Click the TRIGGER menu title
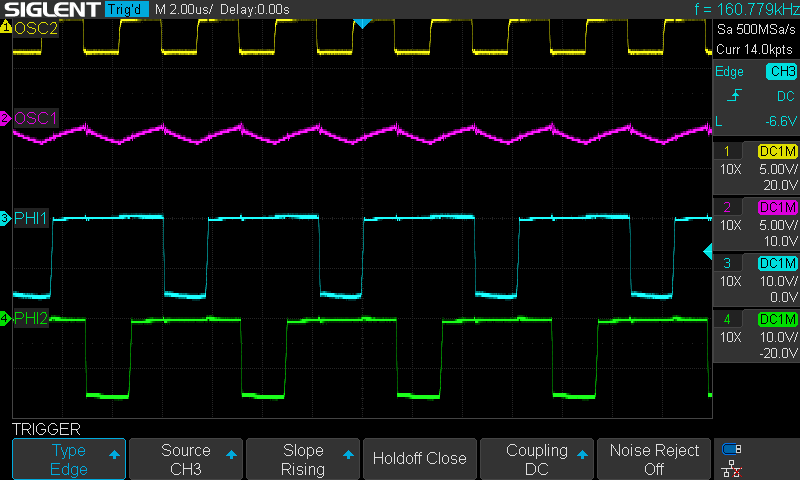This screenshot has height=480, width=800. [46, 429]
